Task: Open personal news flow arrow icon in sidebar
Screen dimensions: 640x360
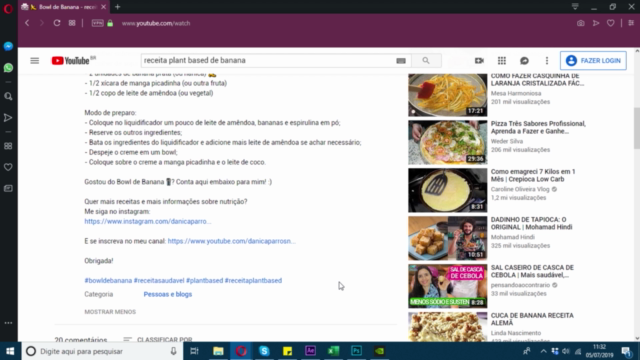Action: point(8,118)
